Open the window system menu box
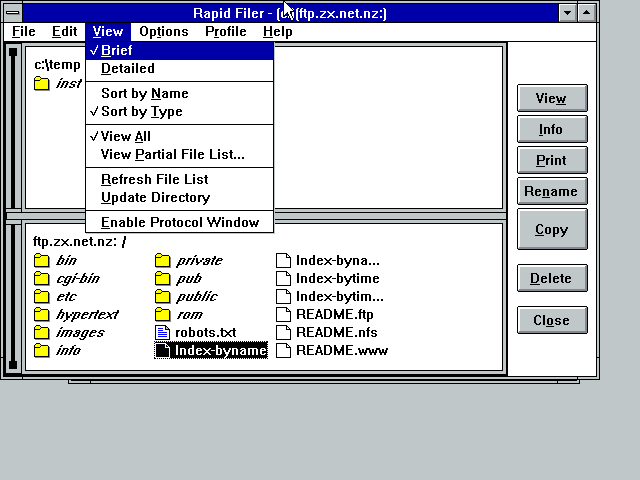Image resolution: width=640 pixels, height=480 pixels. 13,13
